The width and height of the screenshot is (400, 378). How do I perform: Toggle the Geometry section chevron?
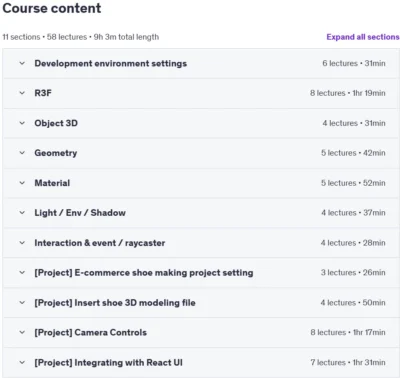tap(22, 153)
